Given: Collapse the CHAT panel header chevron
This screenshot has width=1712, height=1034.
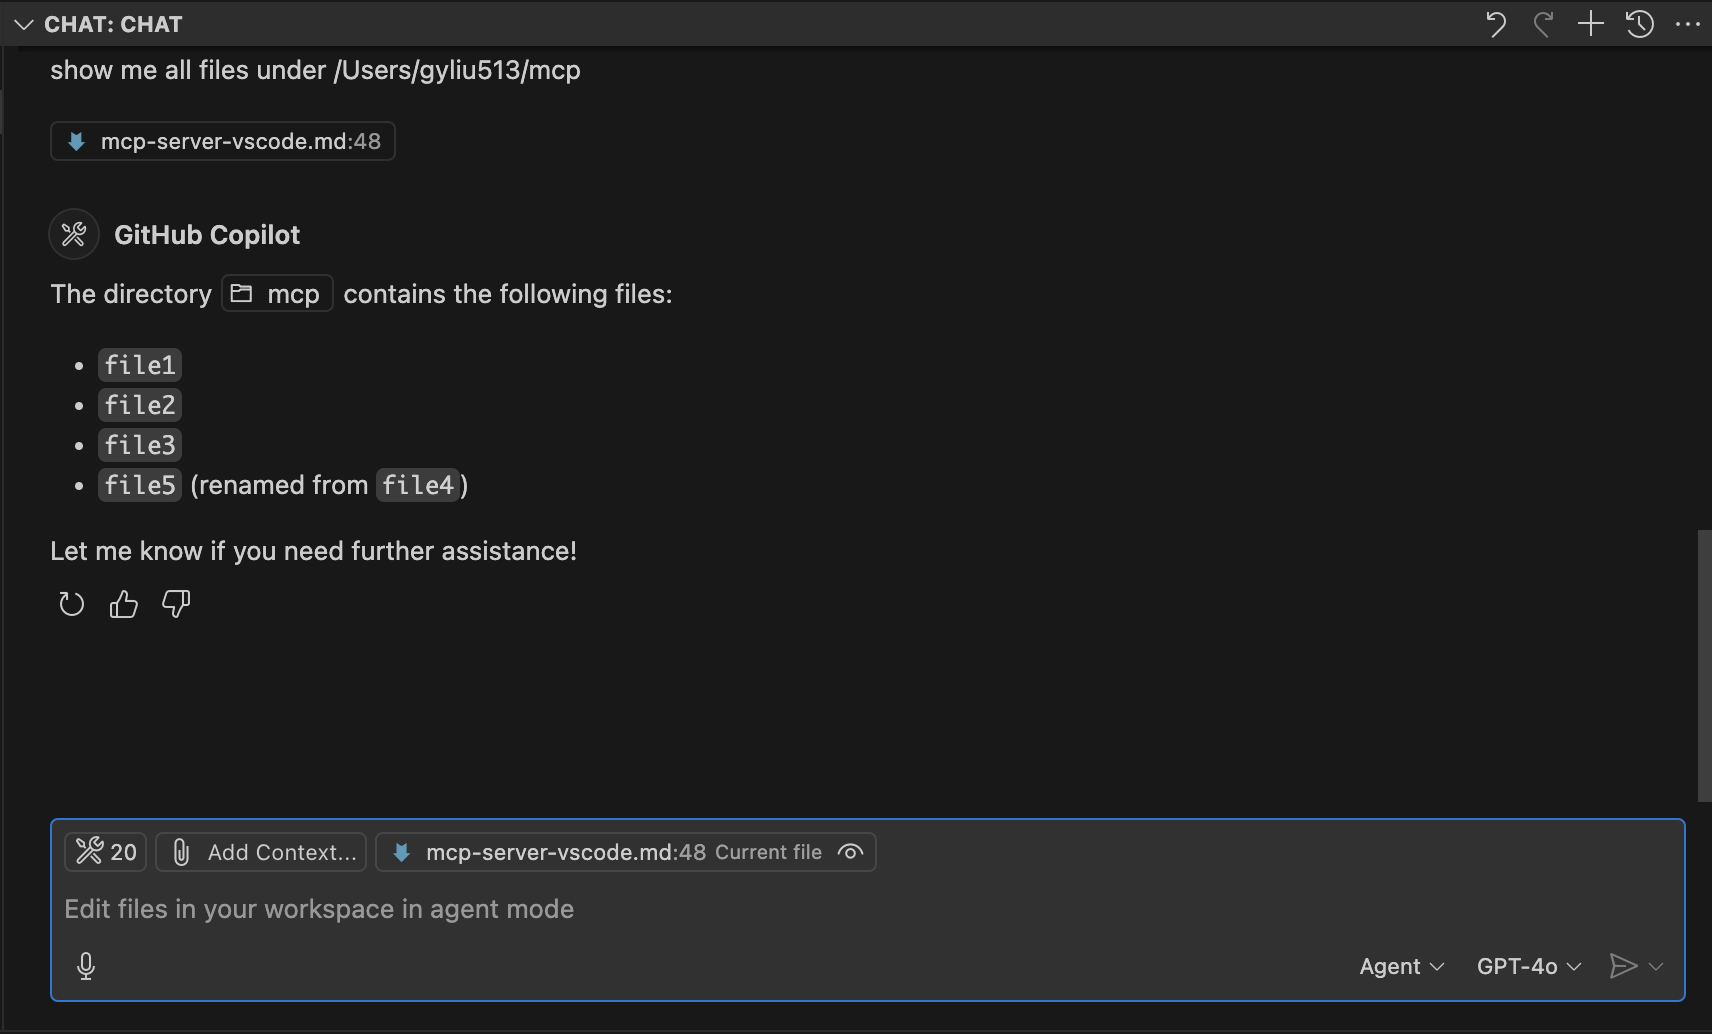Looking at the screenshot, I should pos(24,24).
